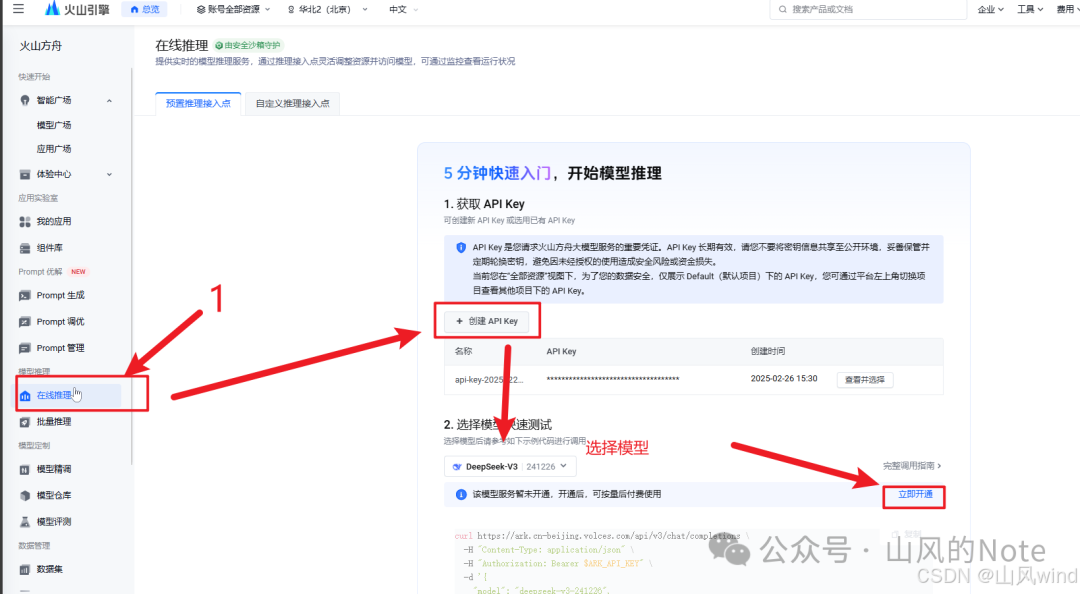Click 立即开通 link
The width and height of the screenshot is (1080, 594).
pos(915,494)
